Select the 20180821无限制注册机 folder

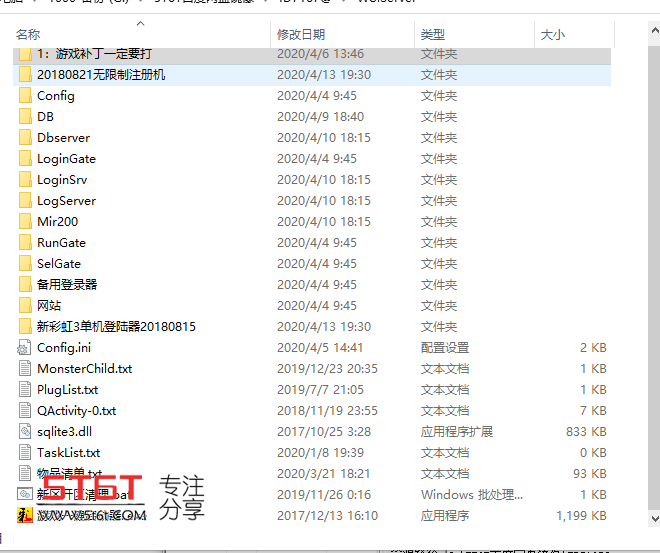pos(311,75)
